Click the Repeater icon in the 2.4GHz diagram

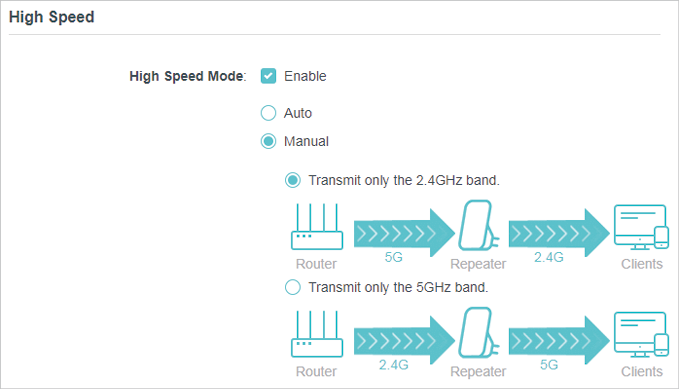479,225
